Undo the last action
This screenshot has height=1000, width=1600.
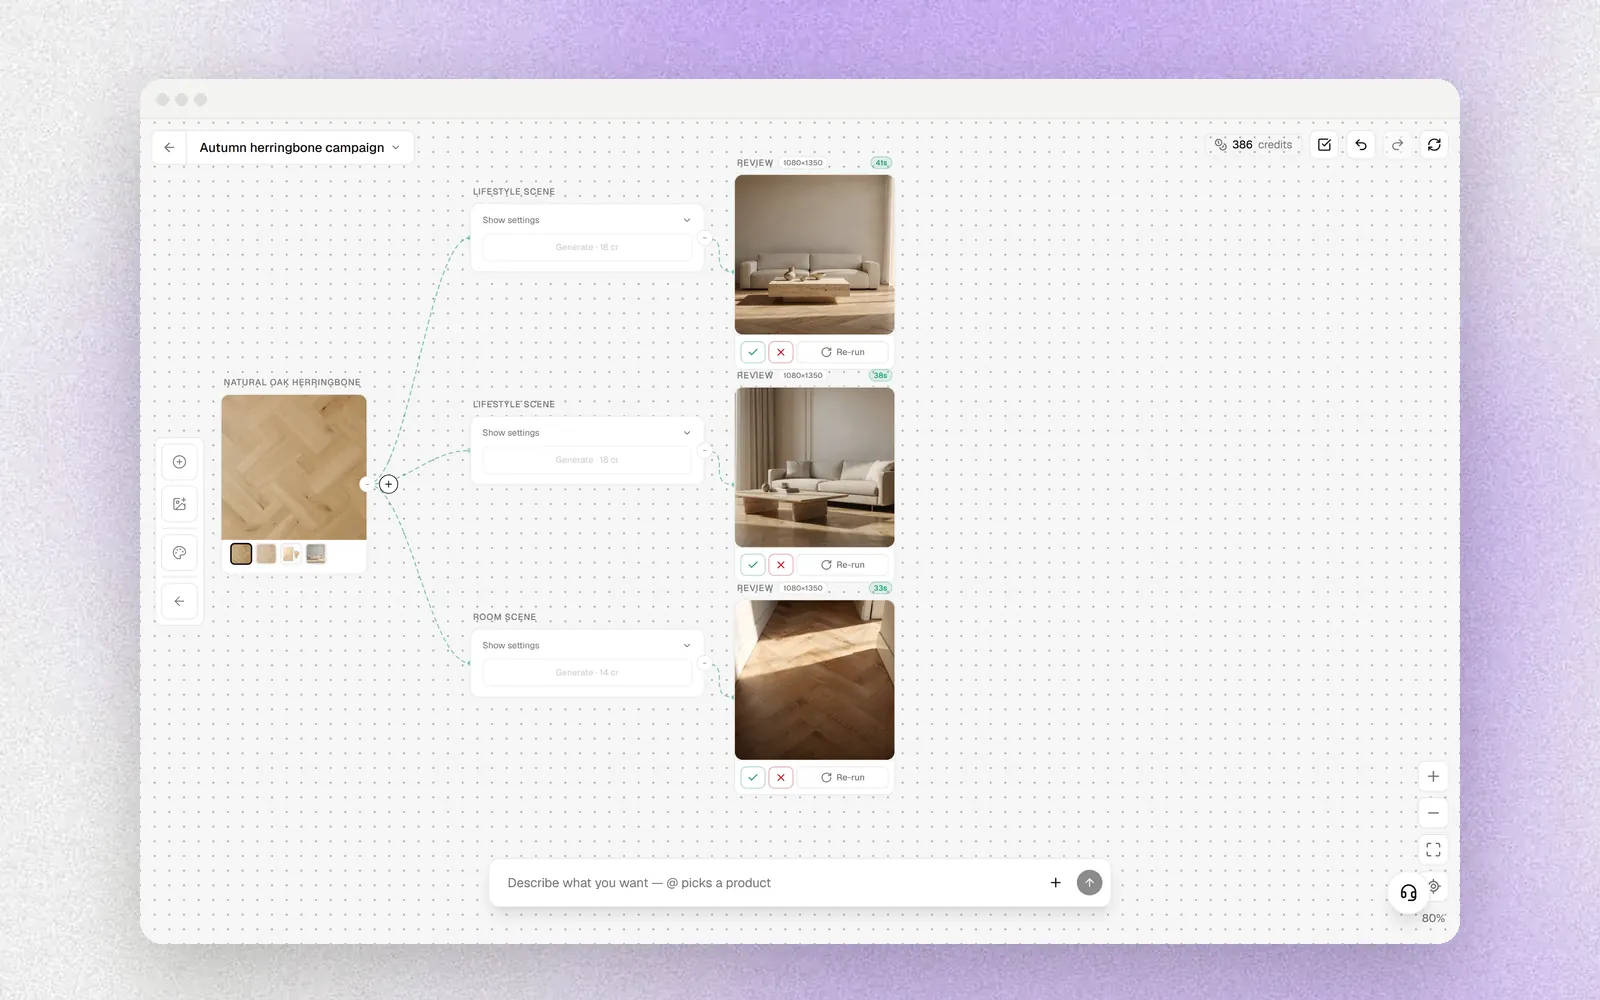[1361, 145]
